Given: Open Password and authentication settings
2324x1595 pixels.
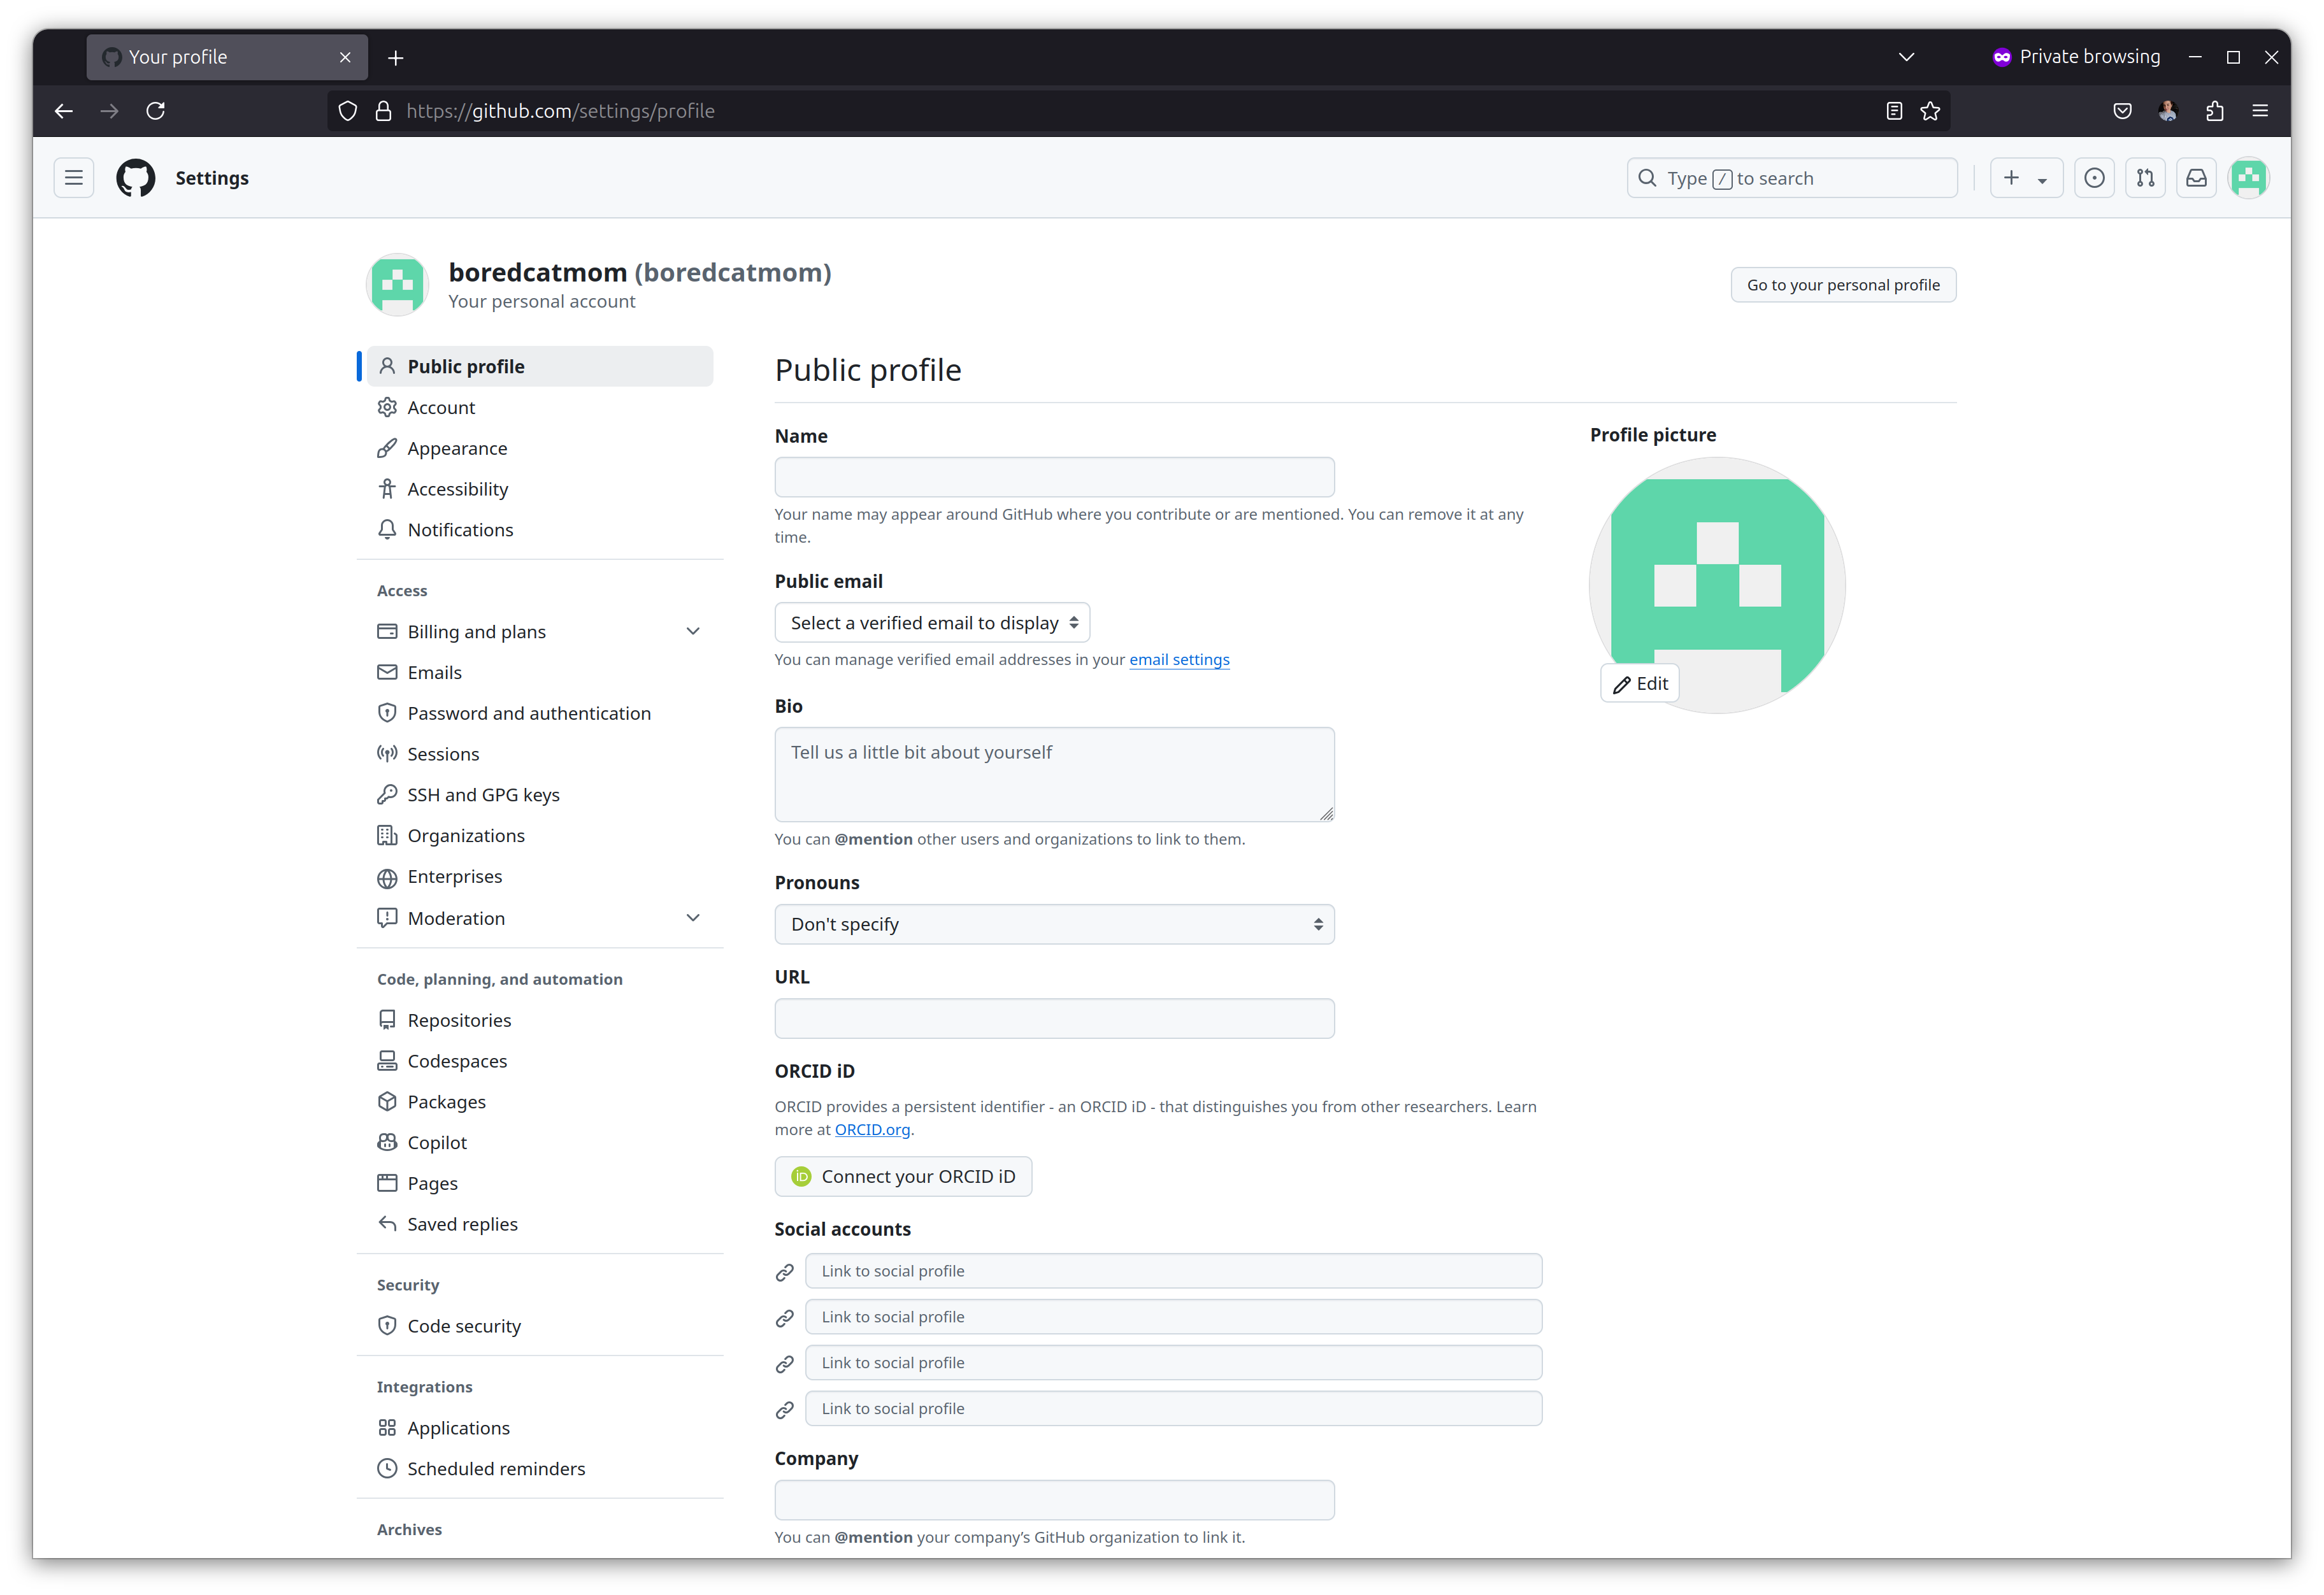Looking at the screenshot, I should tap(539, 713).
